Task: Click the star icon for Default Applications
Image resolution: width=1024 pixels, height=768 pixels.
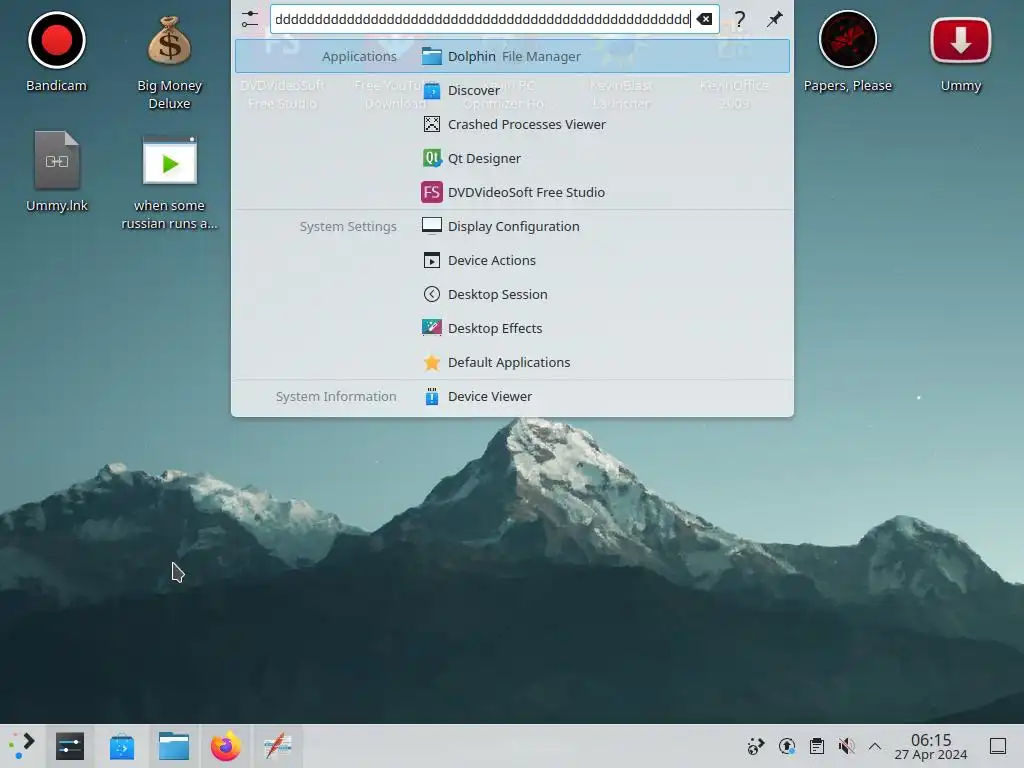Action: pyautogui.click(x=432, y=362)
